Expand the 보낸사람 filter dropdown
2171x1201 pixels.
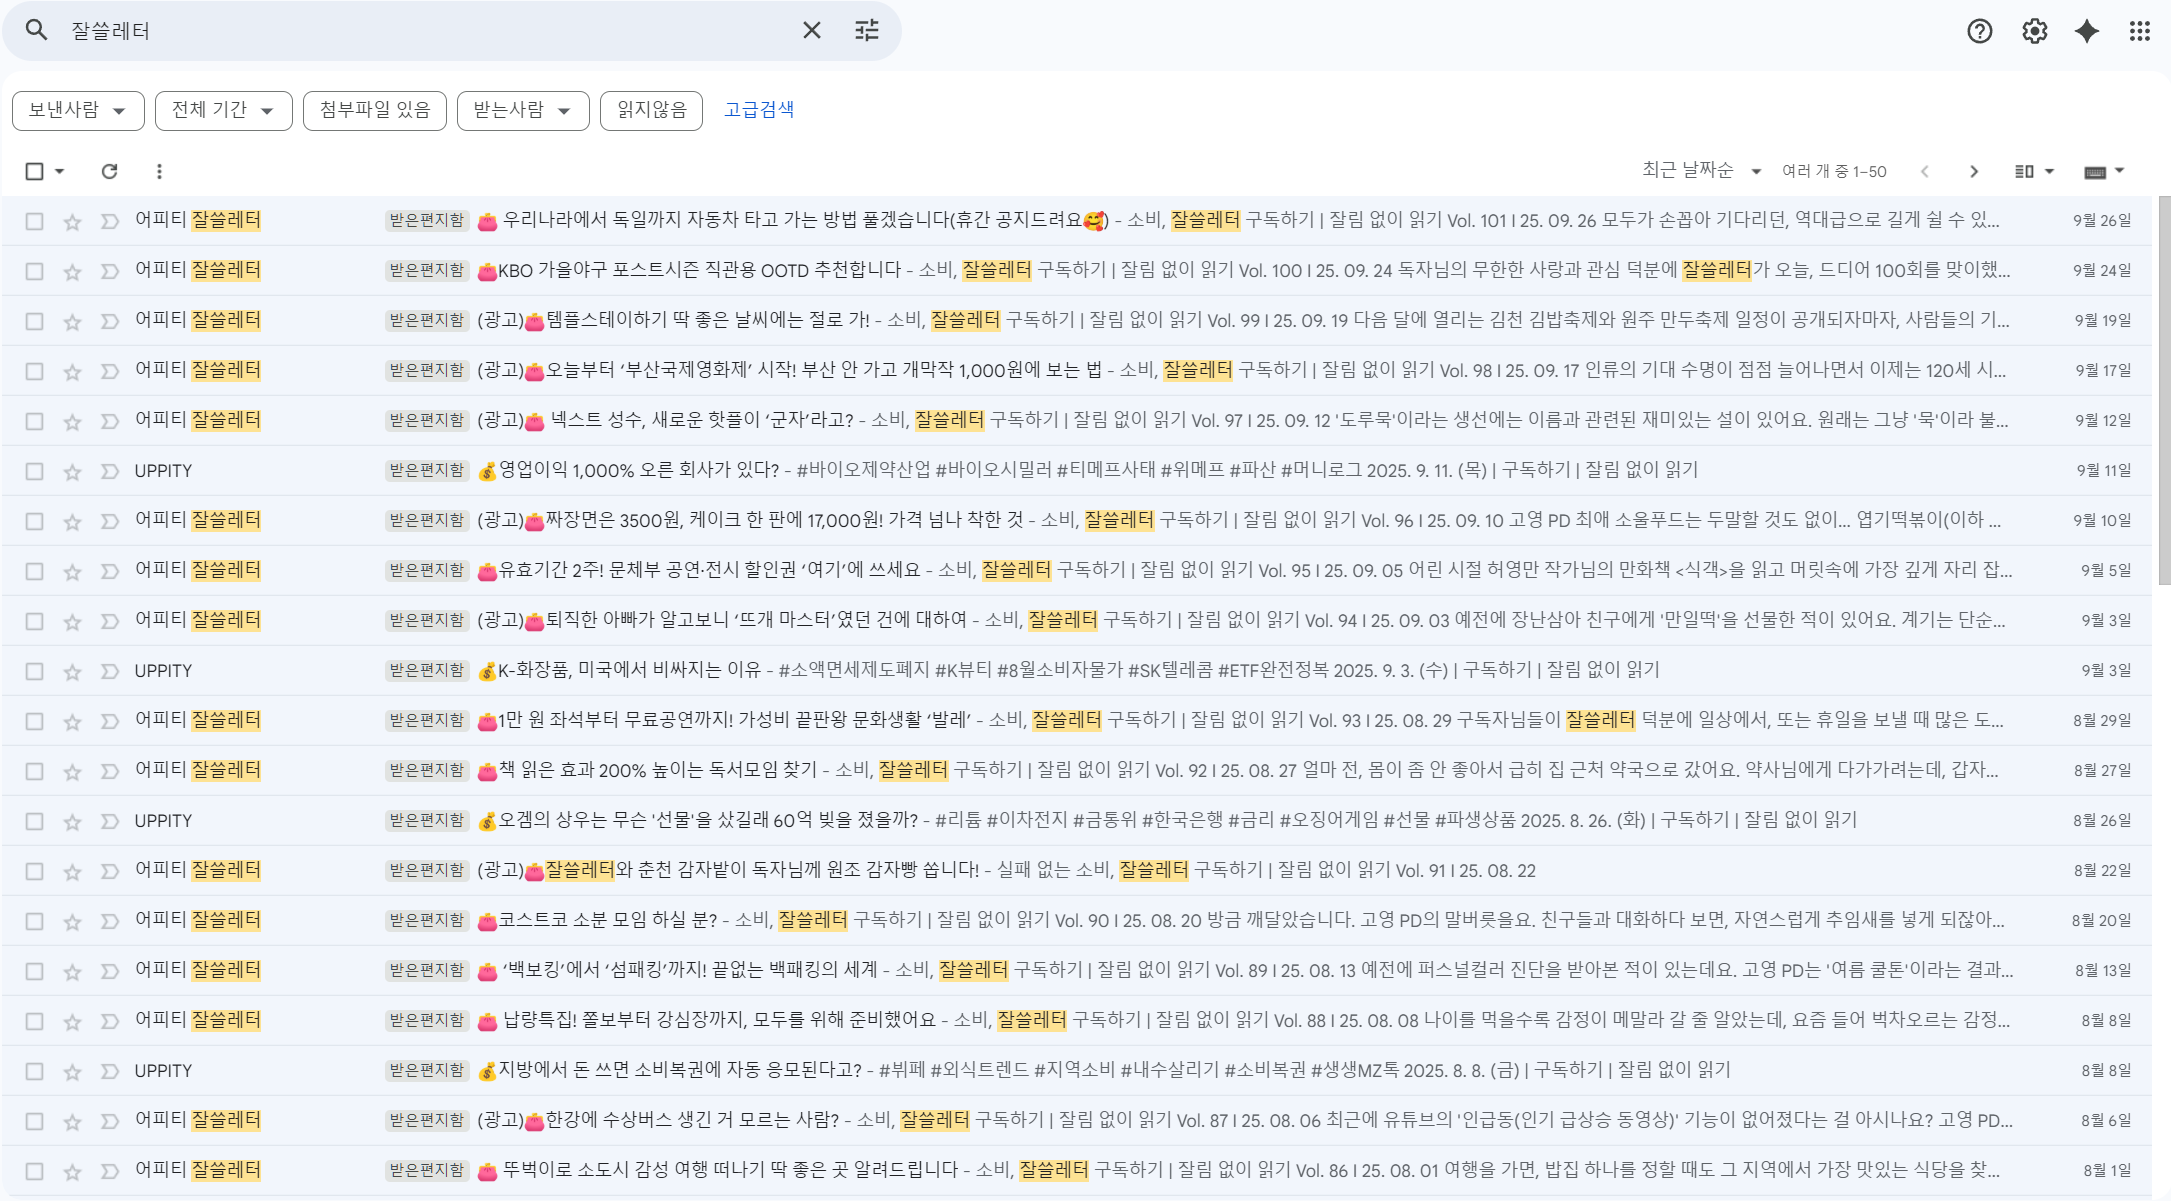[78, 110]
